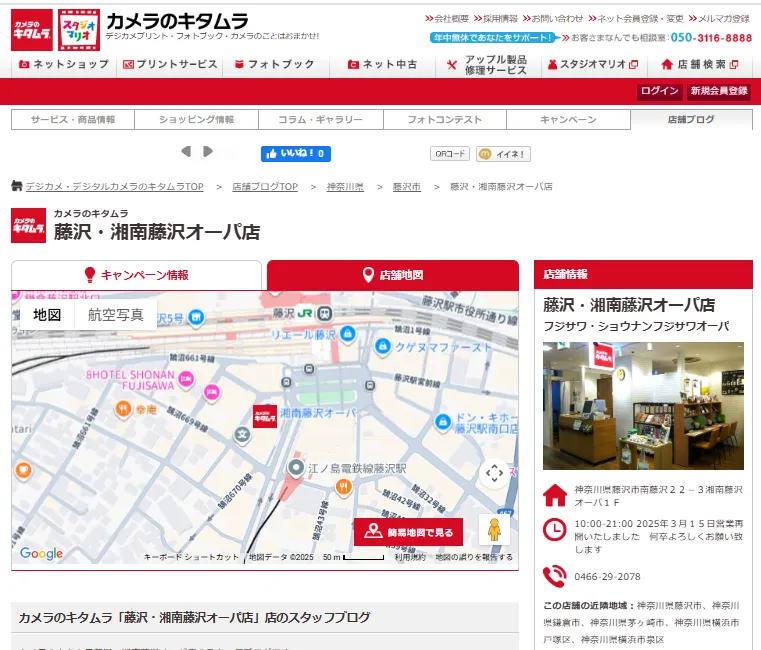761x650 pixels.
Task: Open 店舗ブログTOP breadcrumb link
Action: pyautogui.click(x=265, y=186)
